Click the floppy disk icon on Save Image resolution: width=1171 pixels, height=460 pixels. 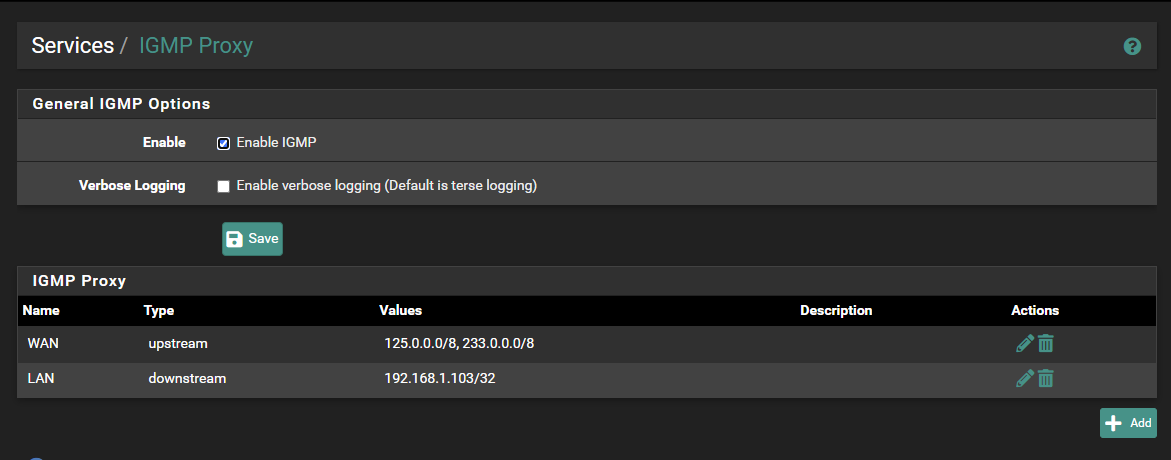pos(234,239)
